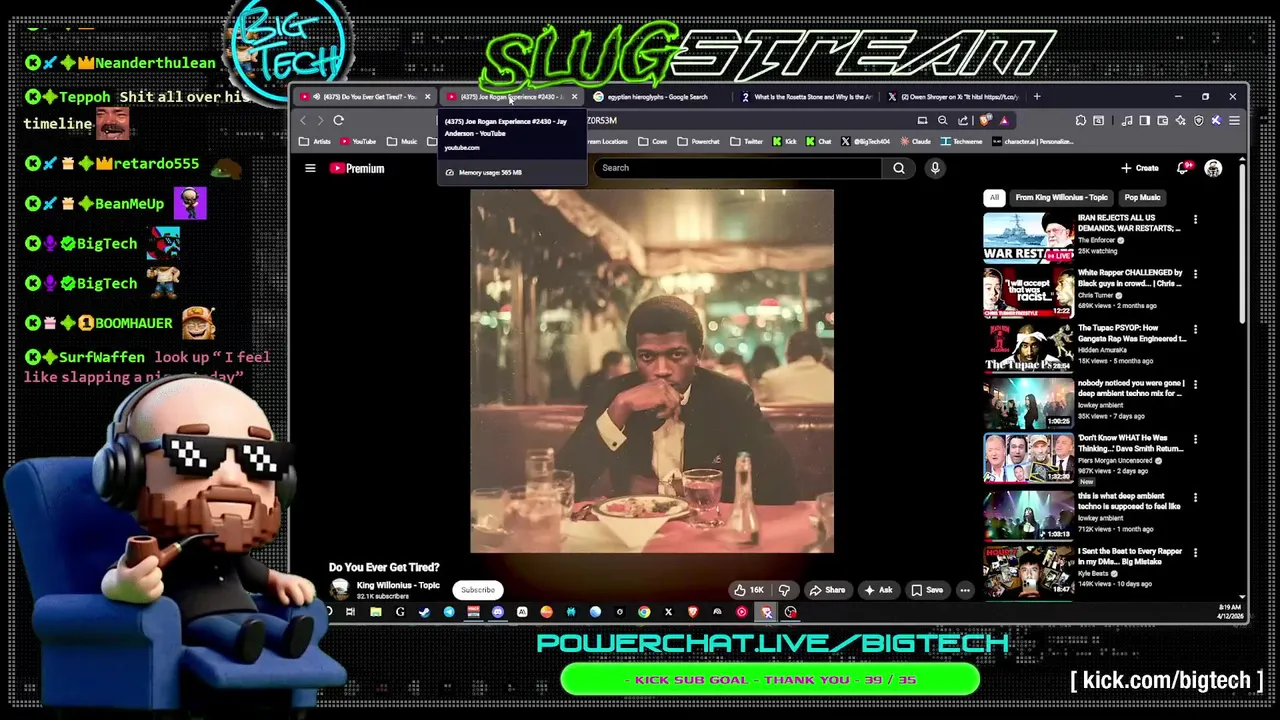Switch to the 'What Is the Rosetta Stone' tab
Image resolution: width=1280 pixels, height=720 pixels.
pos(808,97)
